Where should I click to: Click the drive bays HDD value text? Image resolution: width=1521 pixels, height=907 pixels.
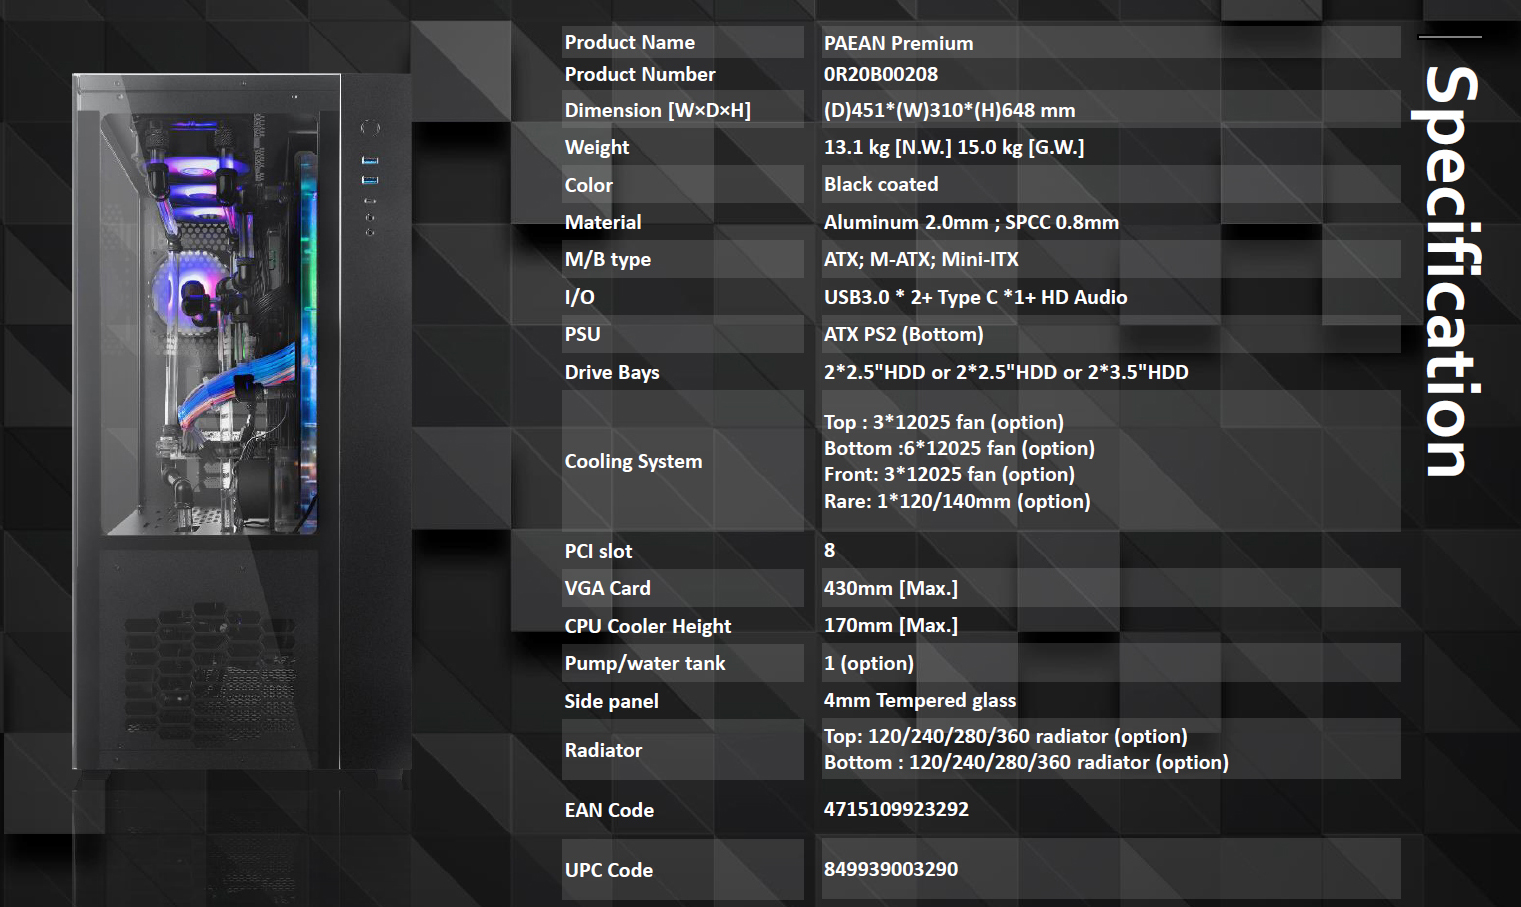click(x=1006, y=372)
